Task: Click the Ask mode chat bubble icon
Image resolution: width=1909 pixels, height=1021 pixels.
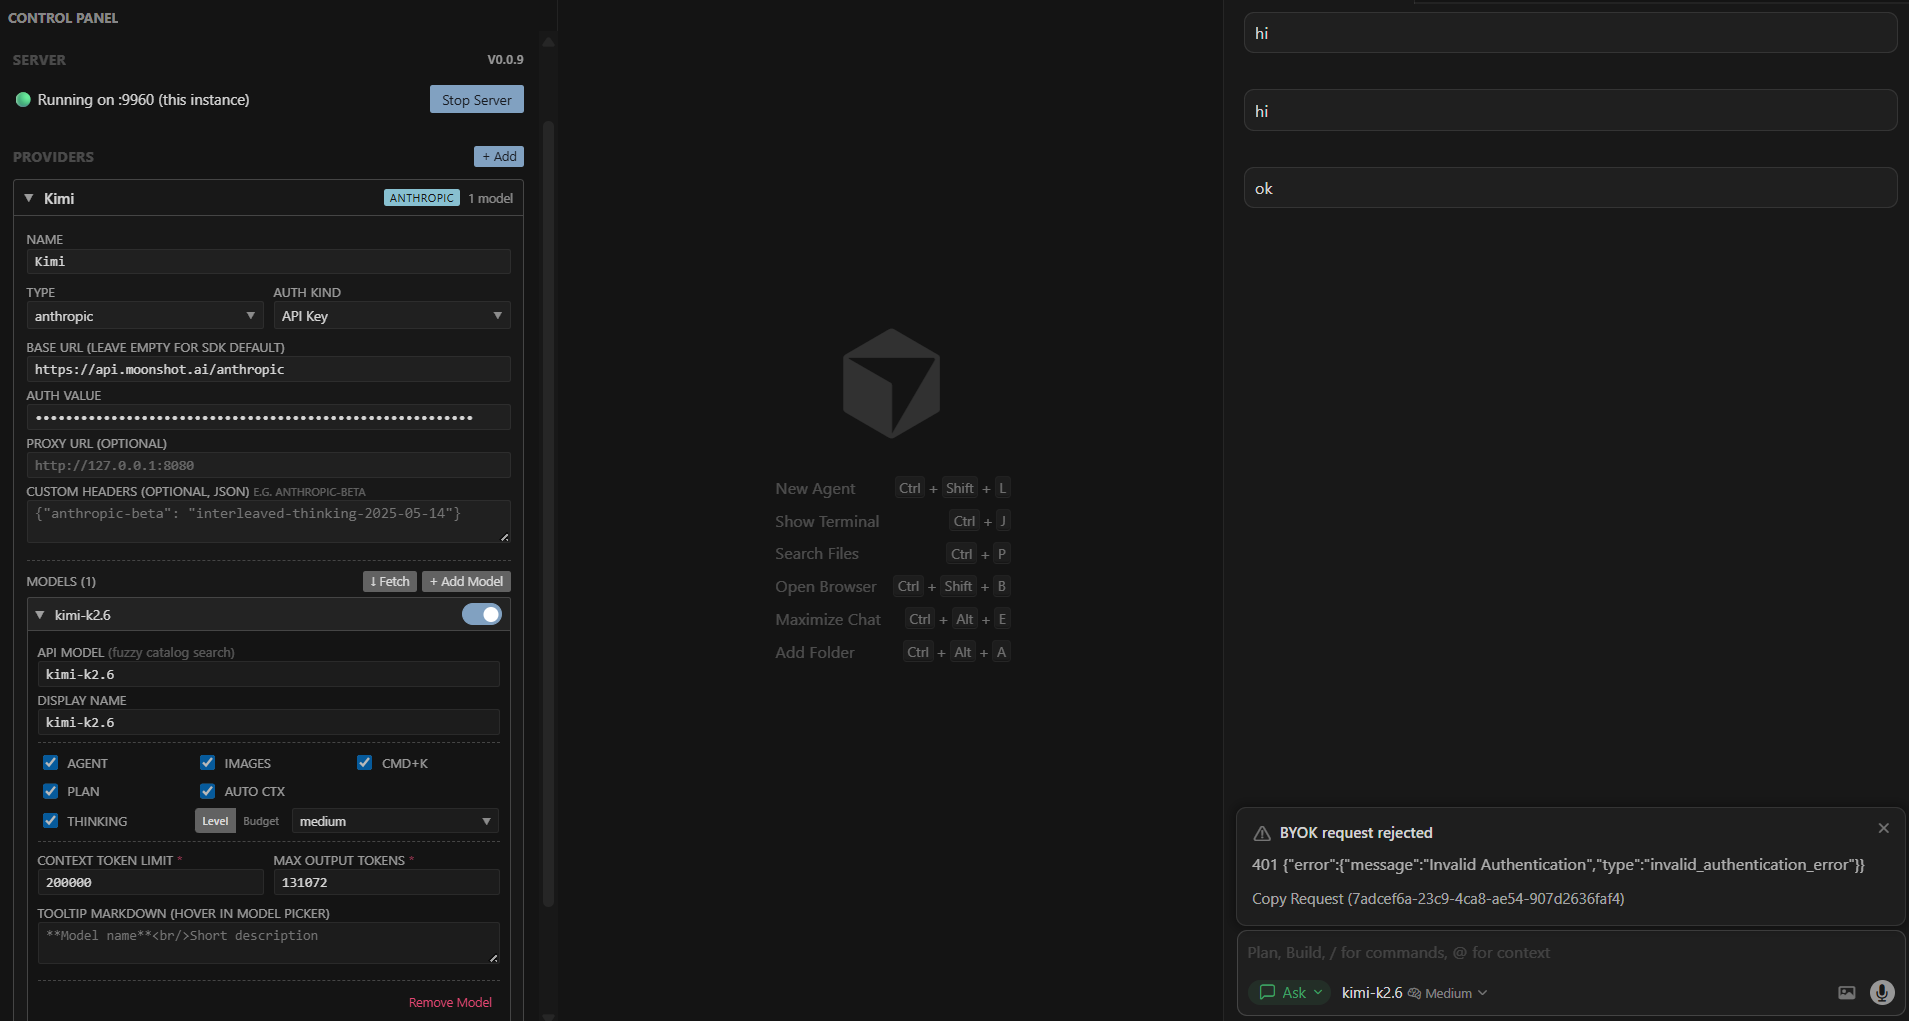Action: click(1267, 992)
